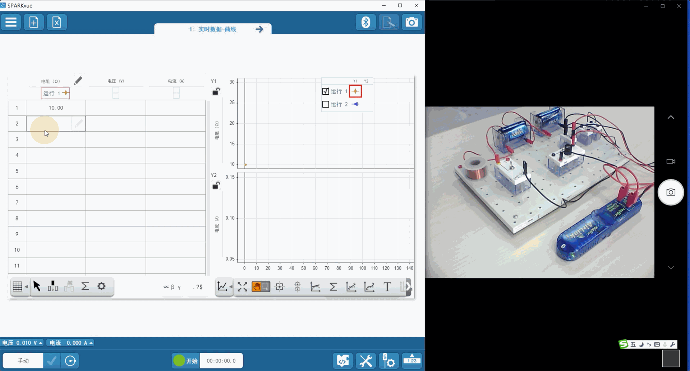
Task: Take a snapshot with camera icon
Action: click(x=412, y=22)
